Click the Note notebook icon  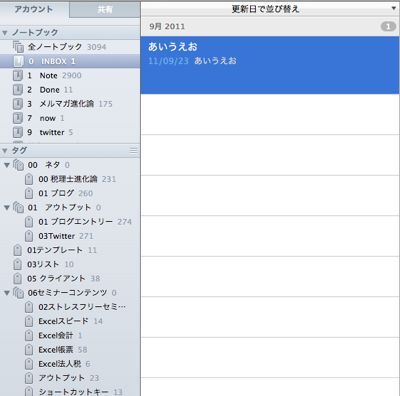pyautogui.click(x=18, y=75)
